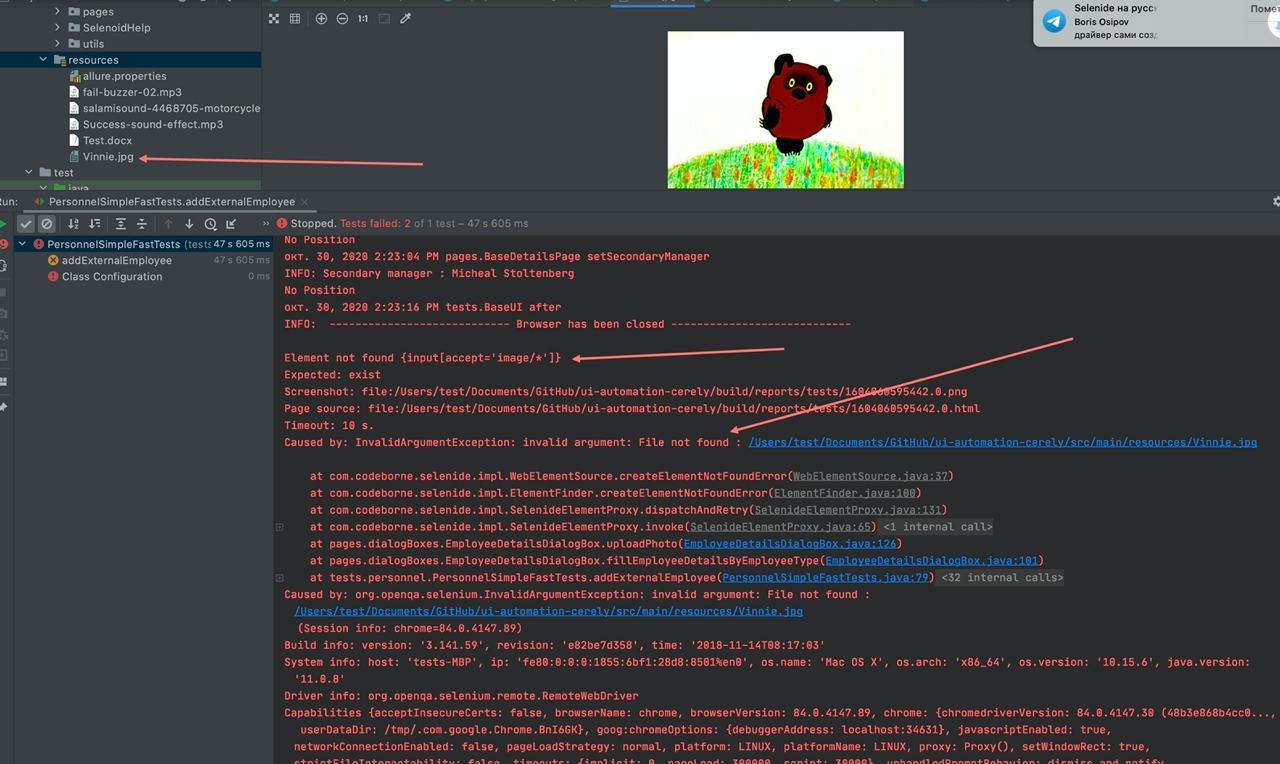The width and height of the screenshot is (1280, 764).
Task: Click the "Browser has been closed" log line
Action: click(x=567, y=324)
